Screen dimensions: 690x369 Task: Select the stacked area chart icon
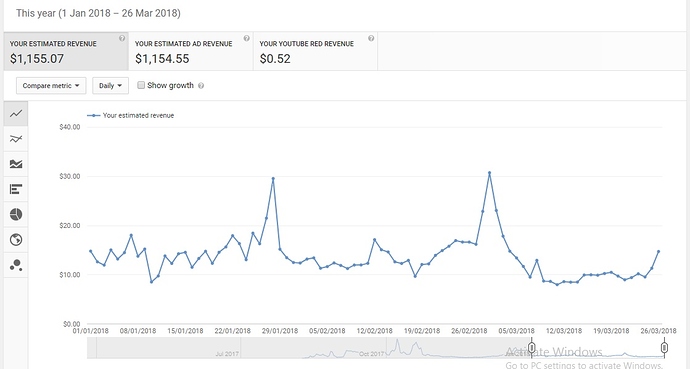(x=16, y=164)
